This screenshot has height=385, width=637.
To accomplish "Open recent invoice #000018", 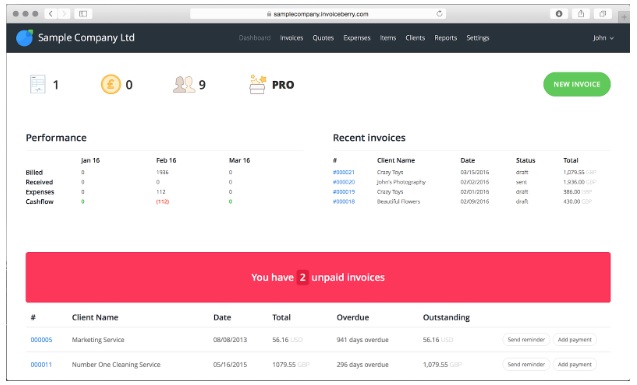I will (343, 201).
